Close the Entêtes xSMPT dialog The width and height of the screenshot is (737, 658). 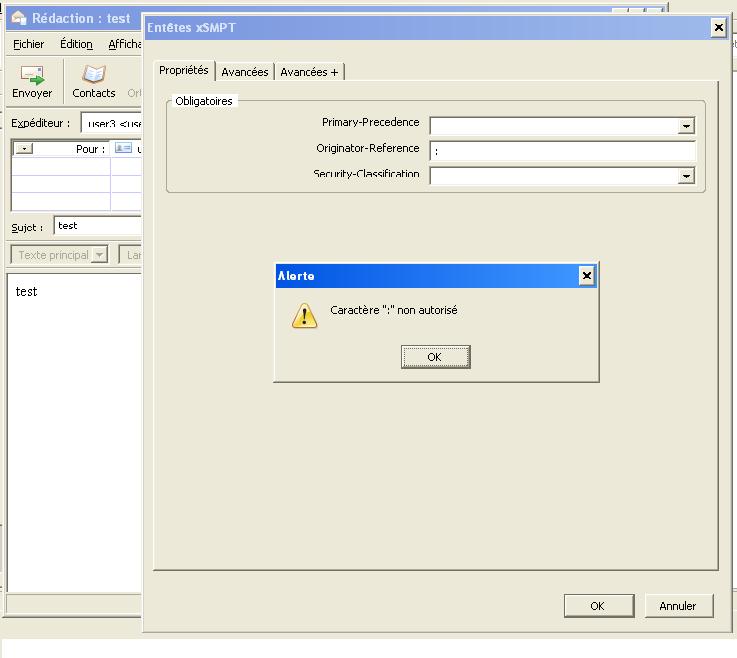718,28
